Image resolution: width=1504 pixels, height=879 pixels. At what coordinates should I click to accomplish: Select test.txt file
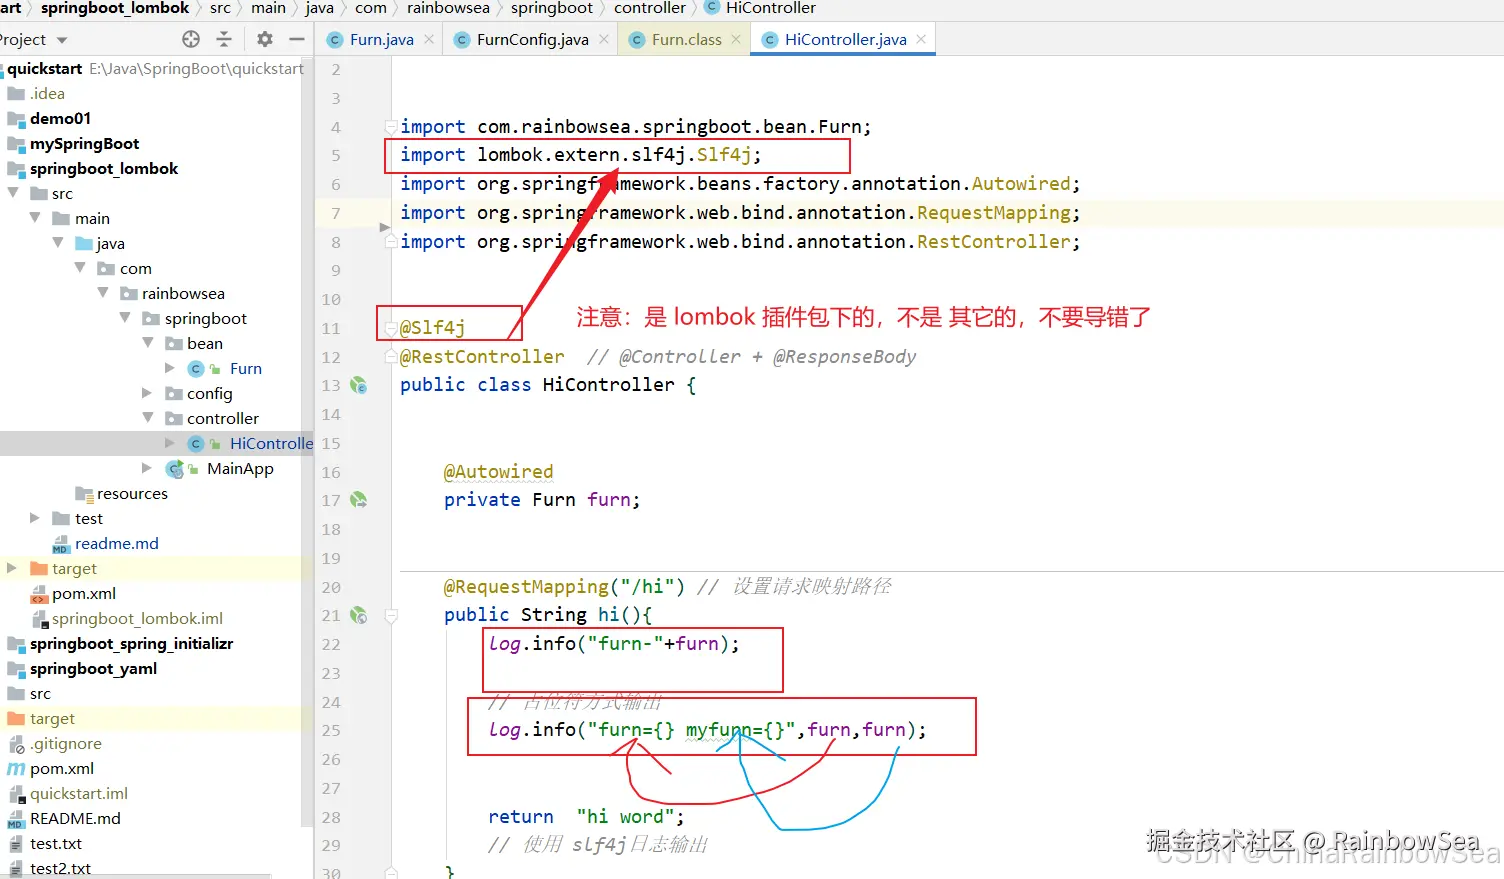56,843
